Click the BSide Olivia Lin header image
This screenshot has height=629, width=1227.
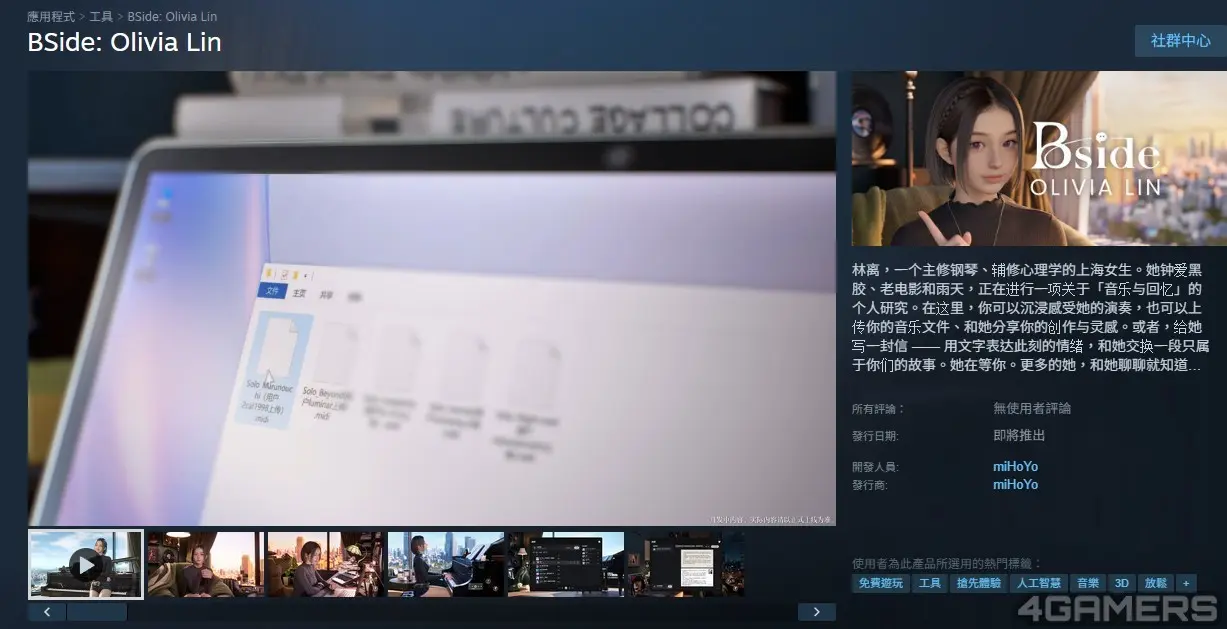click(x=1038, y=158)
